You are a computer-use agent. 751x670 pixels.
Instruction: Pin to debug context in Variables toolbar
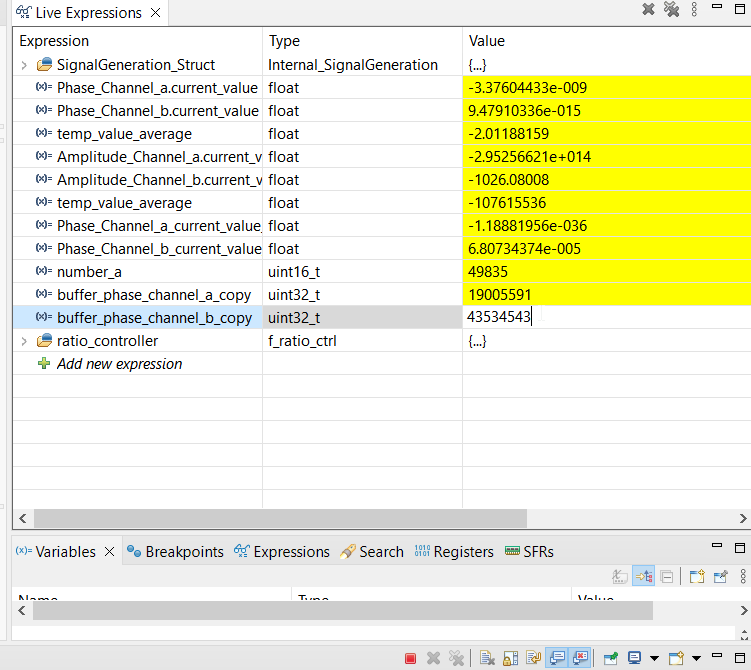(720, 577)
